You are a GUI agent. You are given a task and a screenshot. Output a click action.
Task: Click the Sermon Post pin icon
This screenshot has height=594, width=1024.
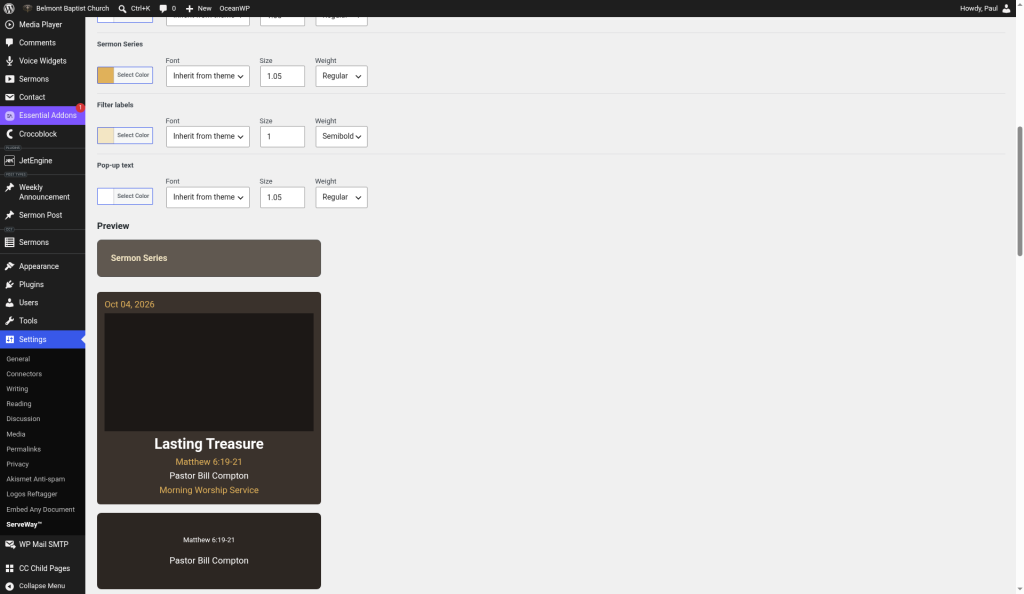click(9, 215)
